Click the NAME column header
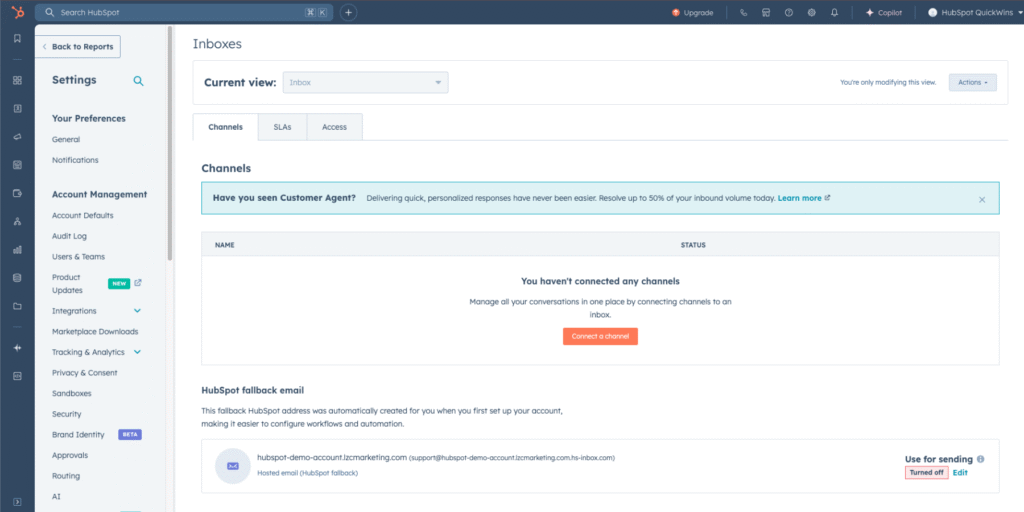 click(x=225, y=245)
